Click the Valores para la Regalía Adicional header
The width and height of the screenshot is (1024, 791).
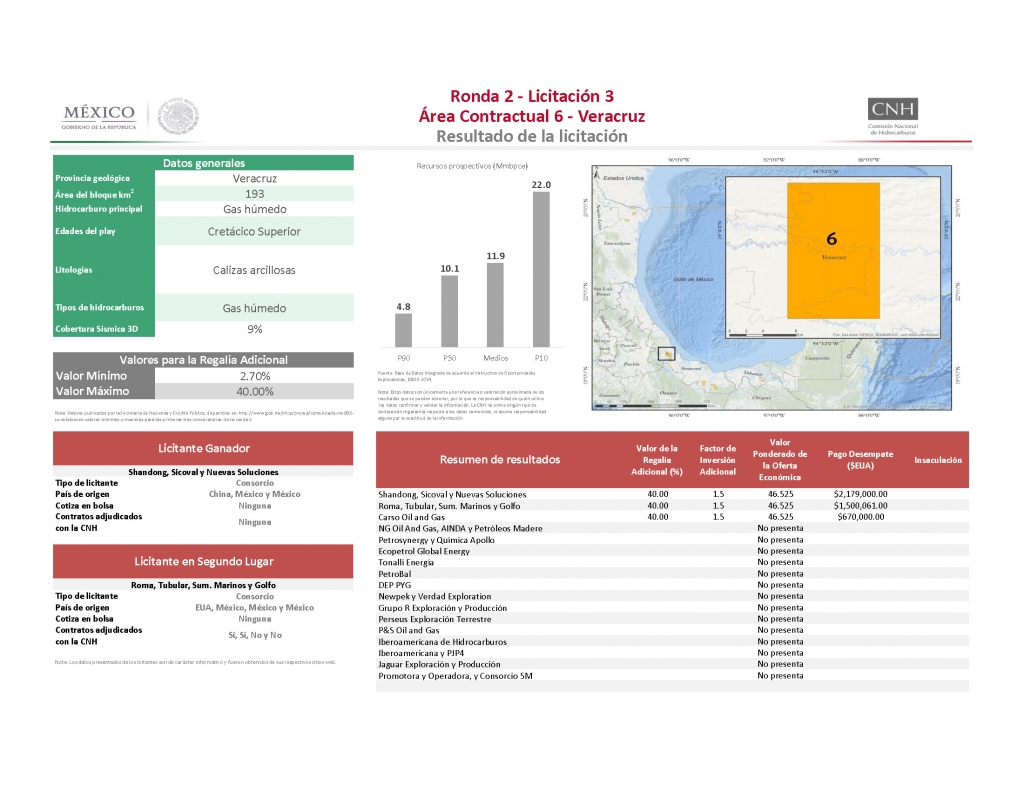[x=203, y=359]
